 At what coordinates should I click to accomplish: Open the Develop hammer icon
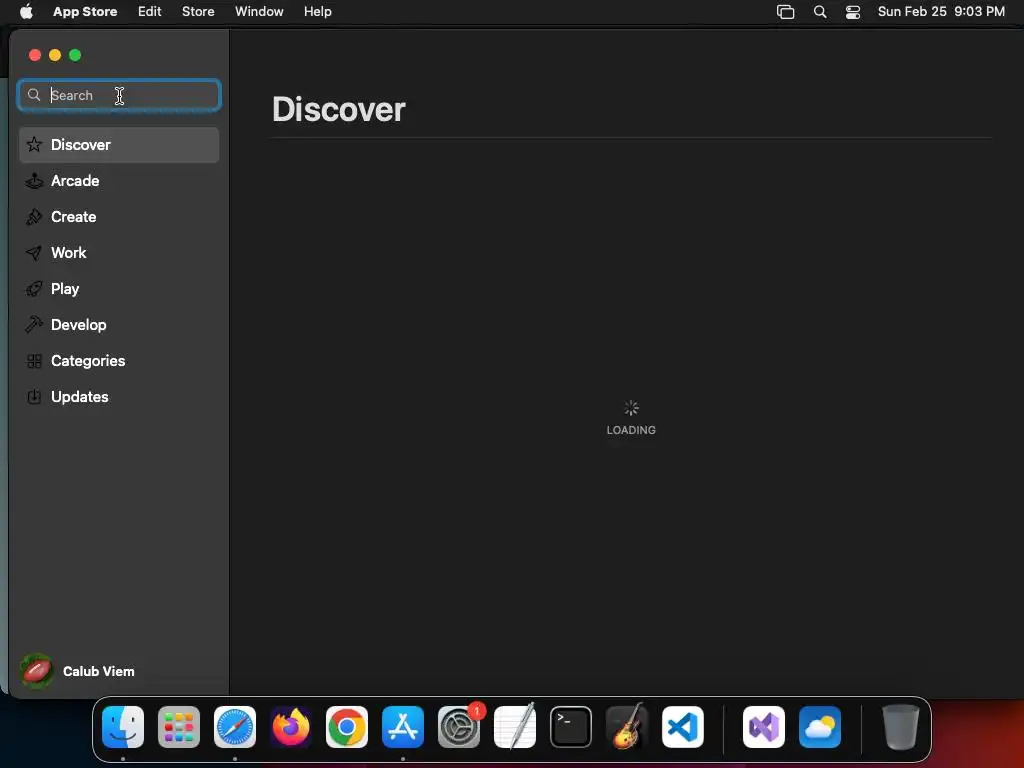tap(34, 325)
